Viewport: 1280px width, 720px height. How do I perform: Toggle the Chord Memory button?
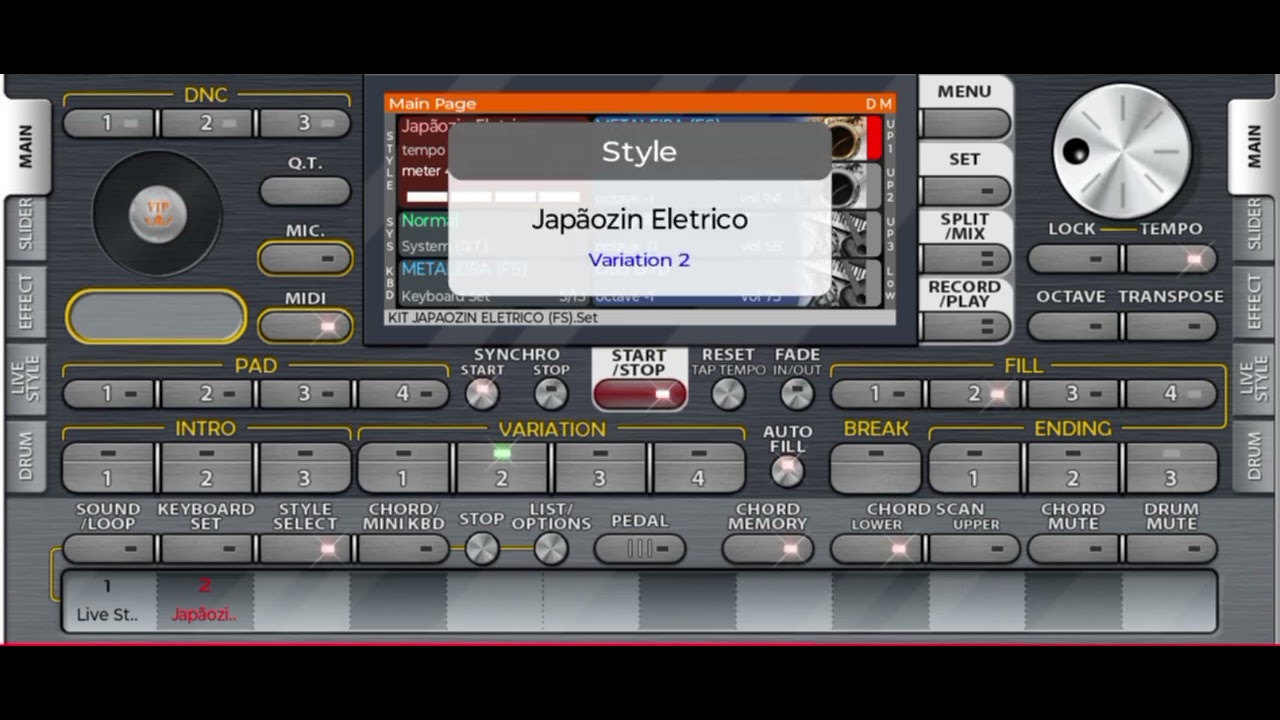click(767, 548)
